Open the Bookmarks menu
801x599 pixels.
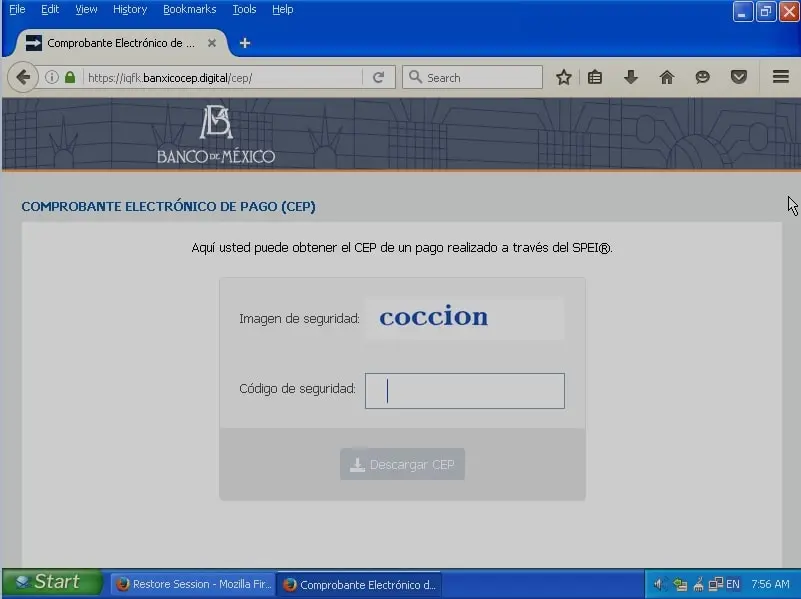(190, 9)
